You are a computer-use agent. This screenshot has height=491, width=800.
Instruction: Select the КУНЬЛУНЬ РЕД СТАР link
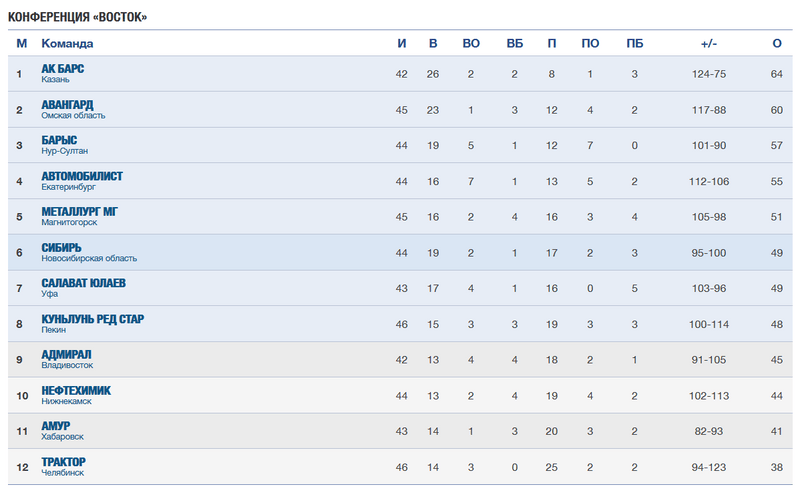92,319
